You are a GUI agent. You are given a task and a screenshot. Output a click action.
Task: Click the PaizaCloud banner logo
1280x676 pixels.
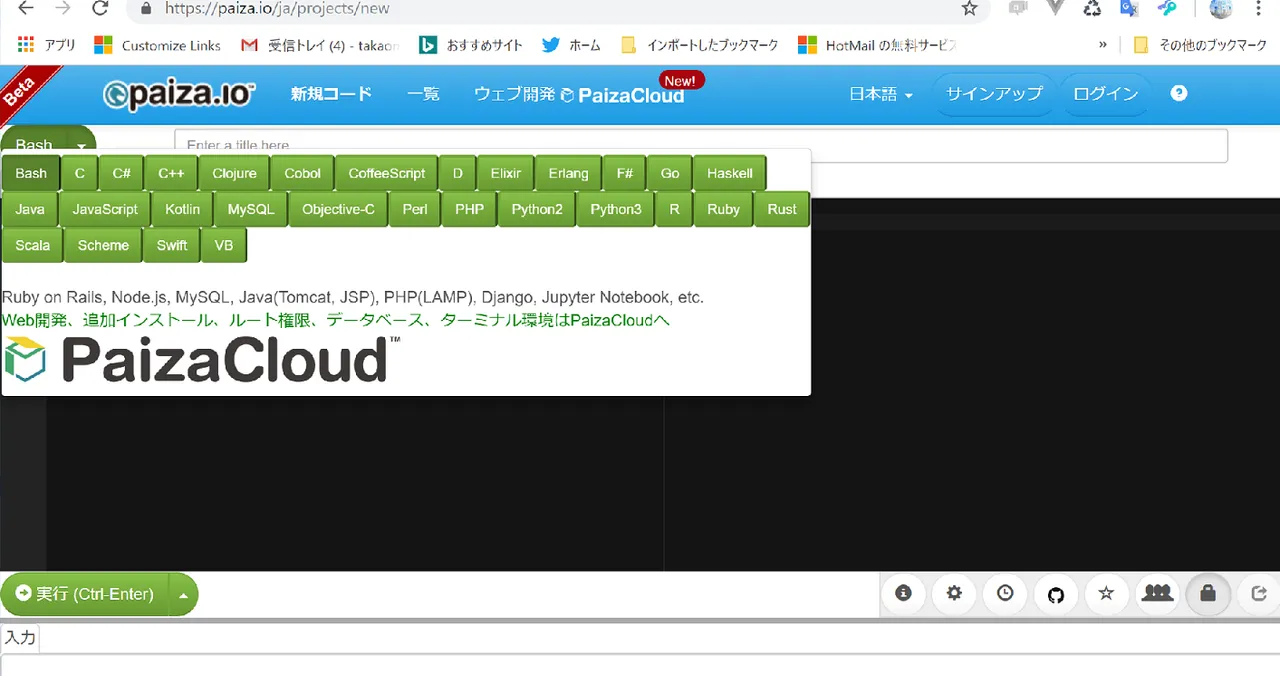point(201,360)
